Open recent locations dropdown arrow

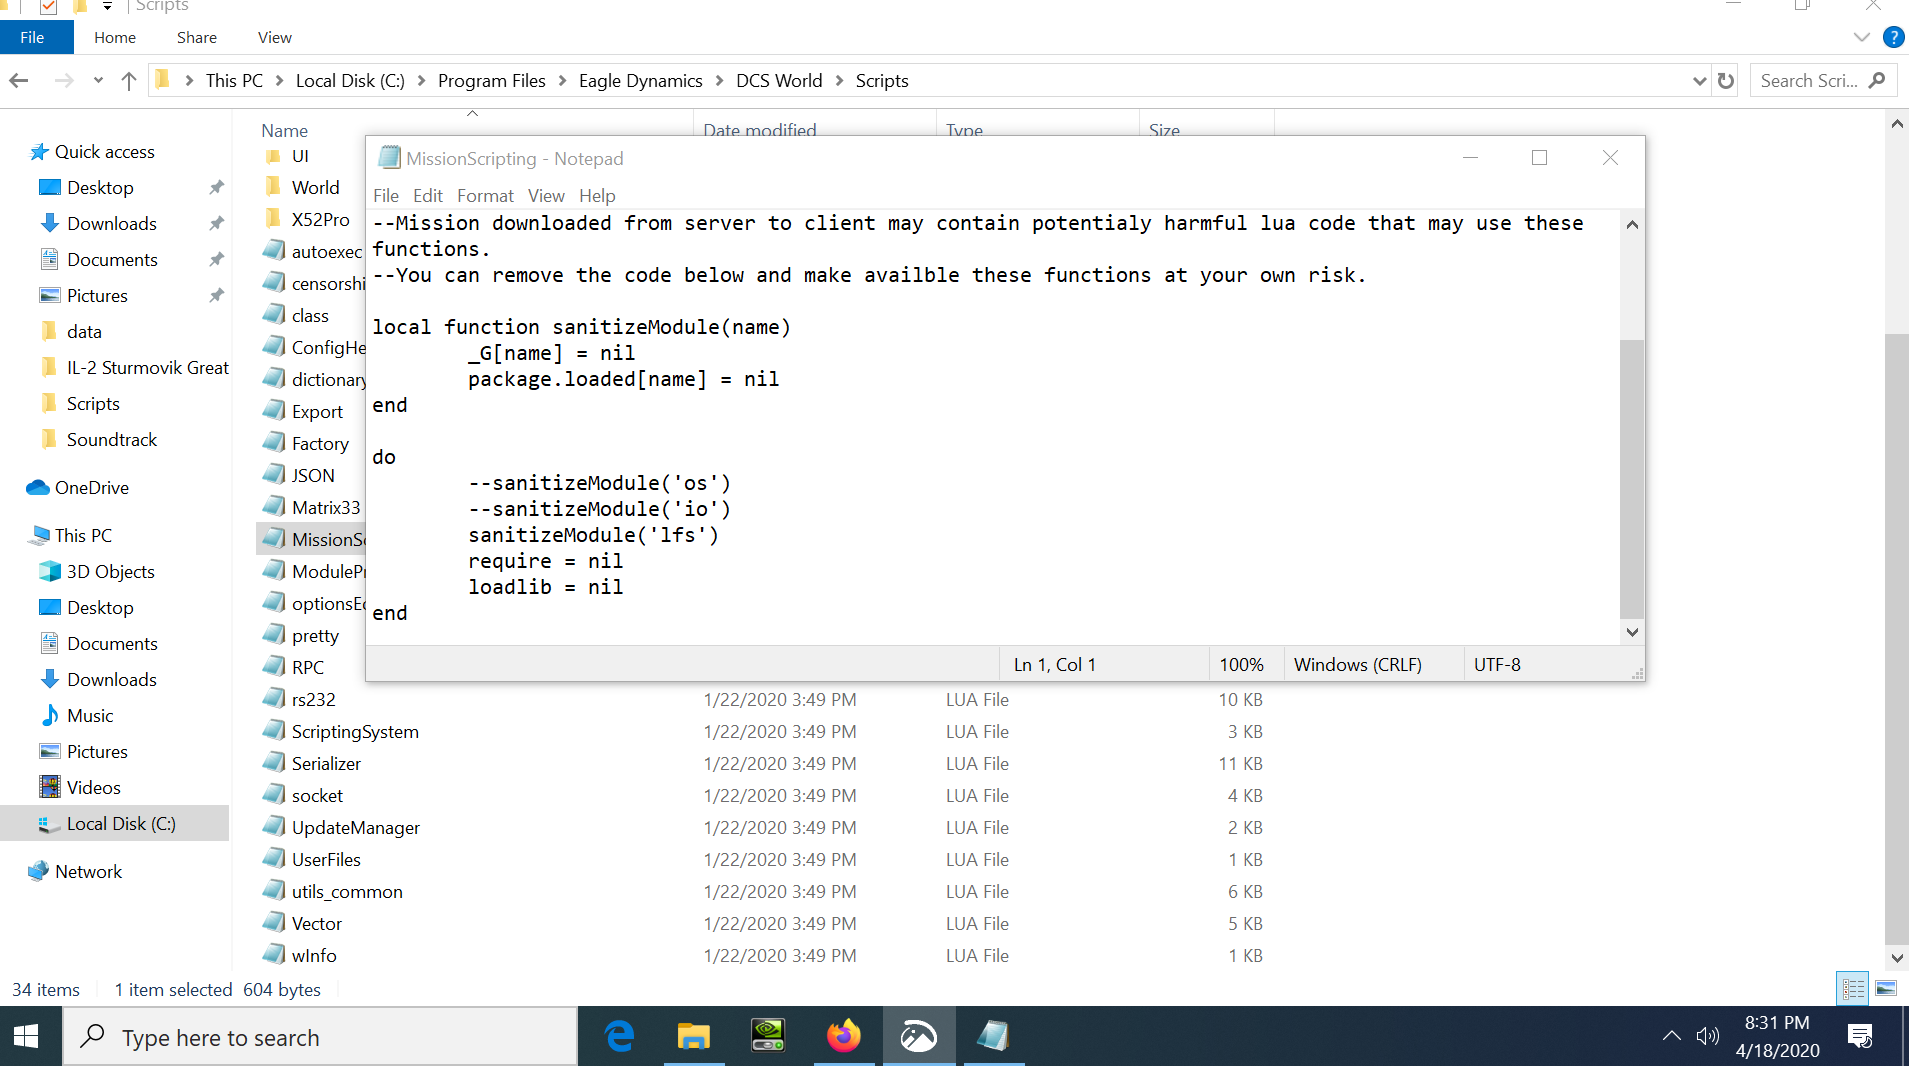98,81
